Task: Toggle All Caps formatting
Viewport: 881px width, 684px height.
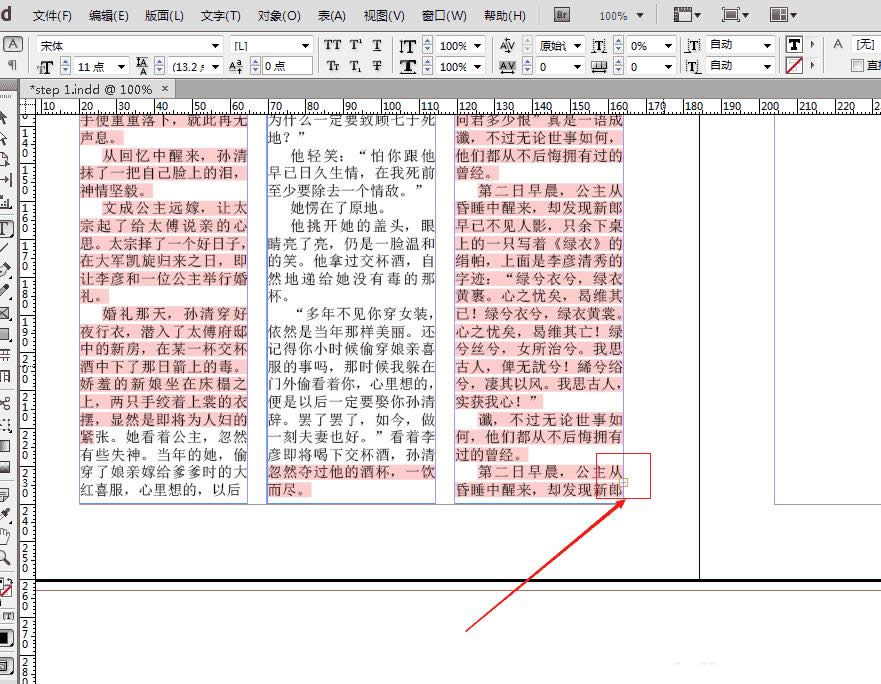Action: point(334,45)
